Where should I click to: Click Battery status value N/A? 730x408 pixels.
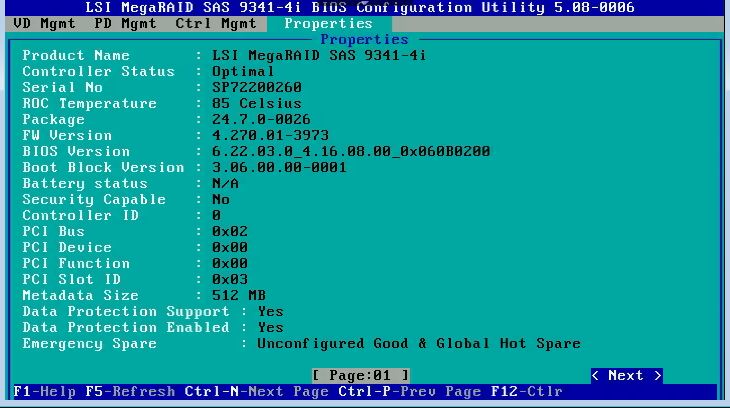point(225,184)
